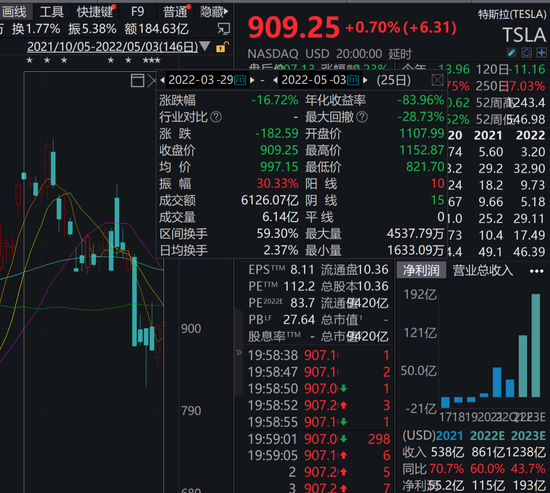Click the help icon next to 最大回撤

(x=362, y=117)
